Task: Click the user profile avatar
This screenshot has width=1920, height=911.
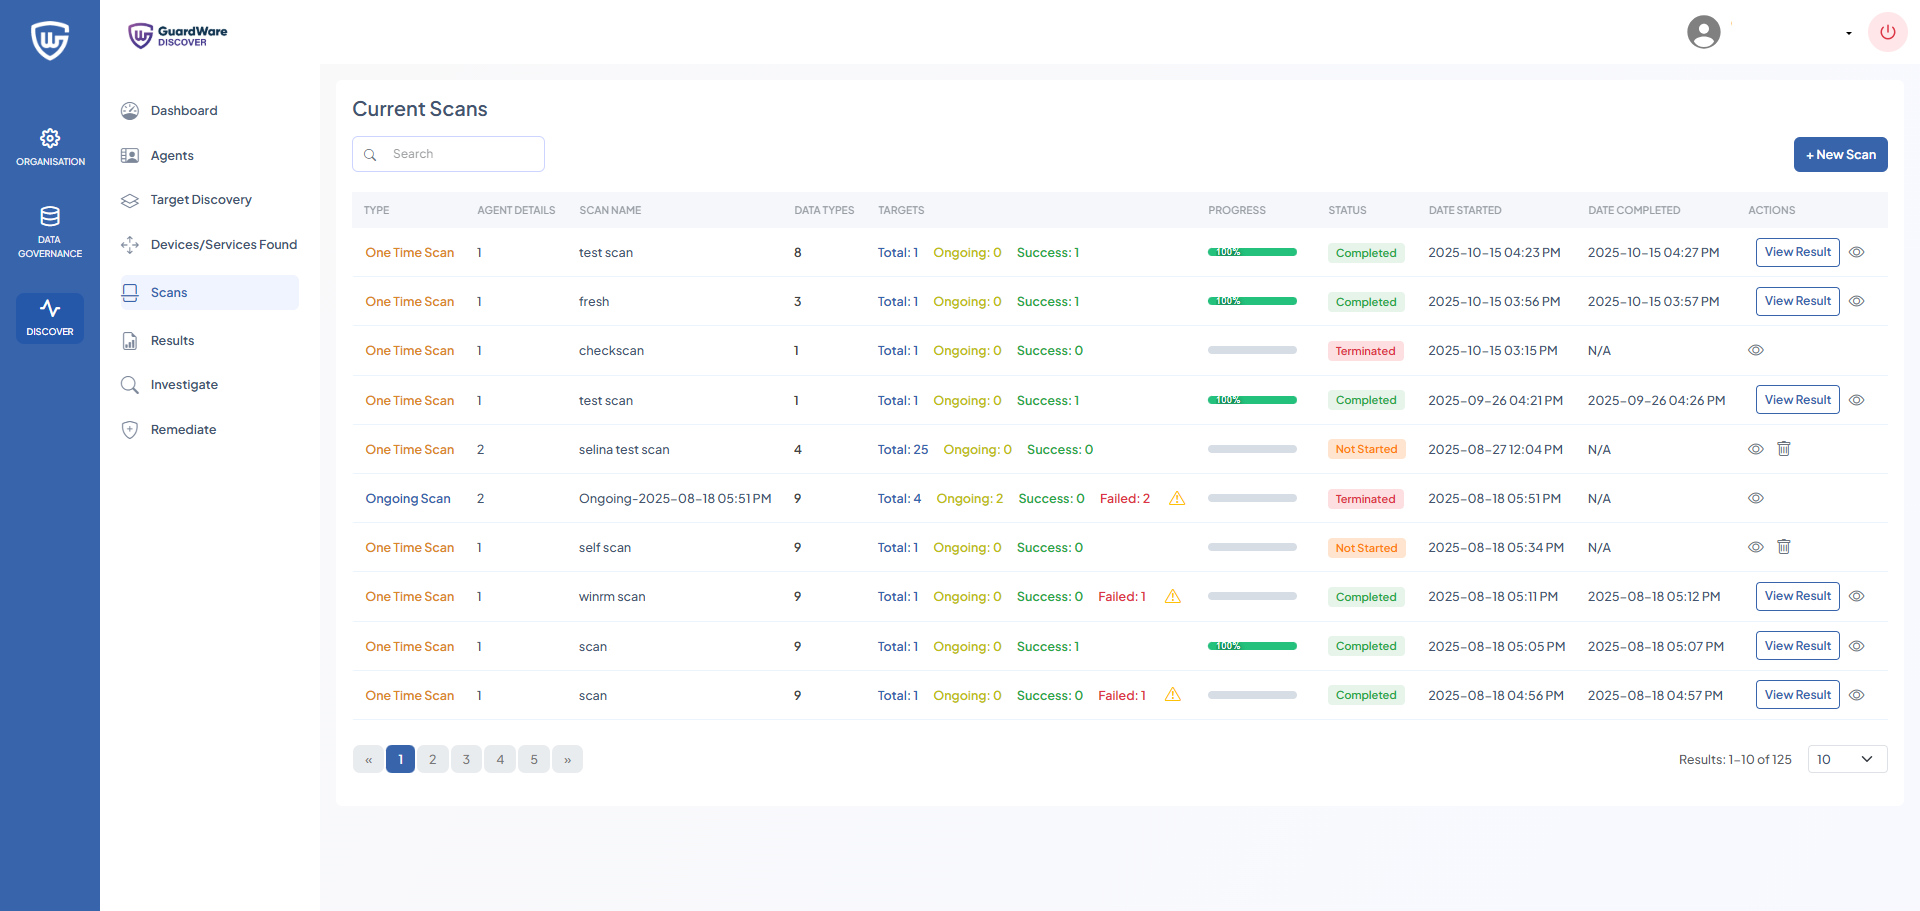Action: click(1703, 32)
